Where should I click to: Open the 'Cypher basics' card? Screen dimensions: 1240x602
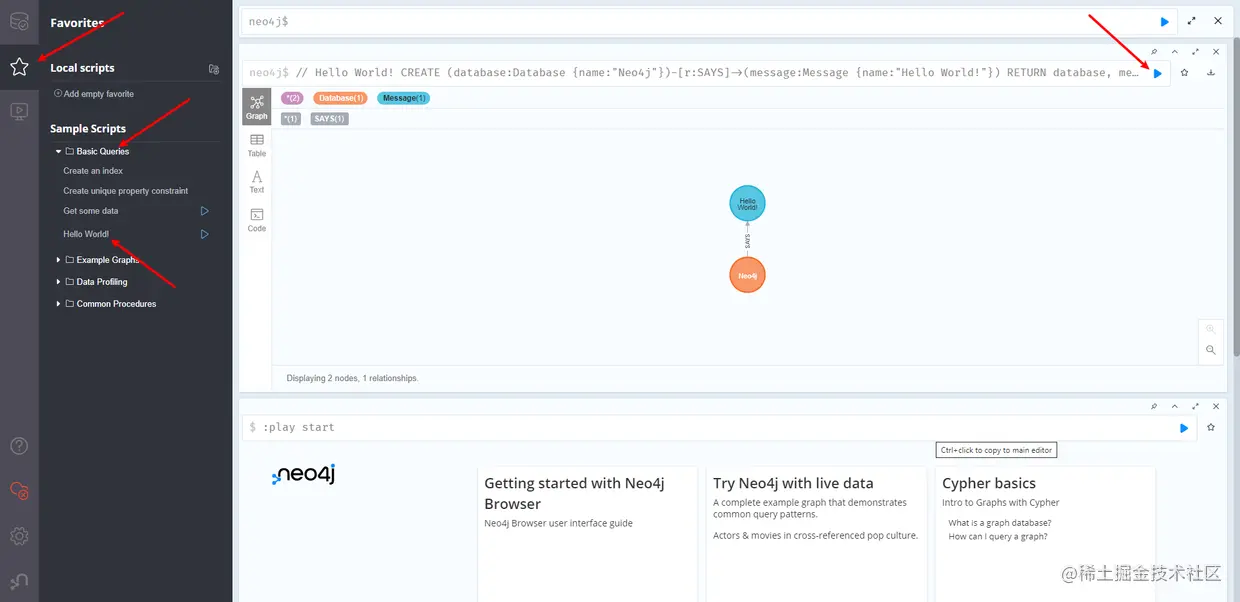(1044, 534)
